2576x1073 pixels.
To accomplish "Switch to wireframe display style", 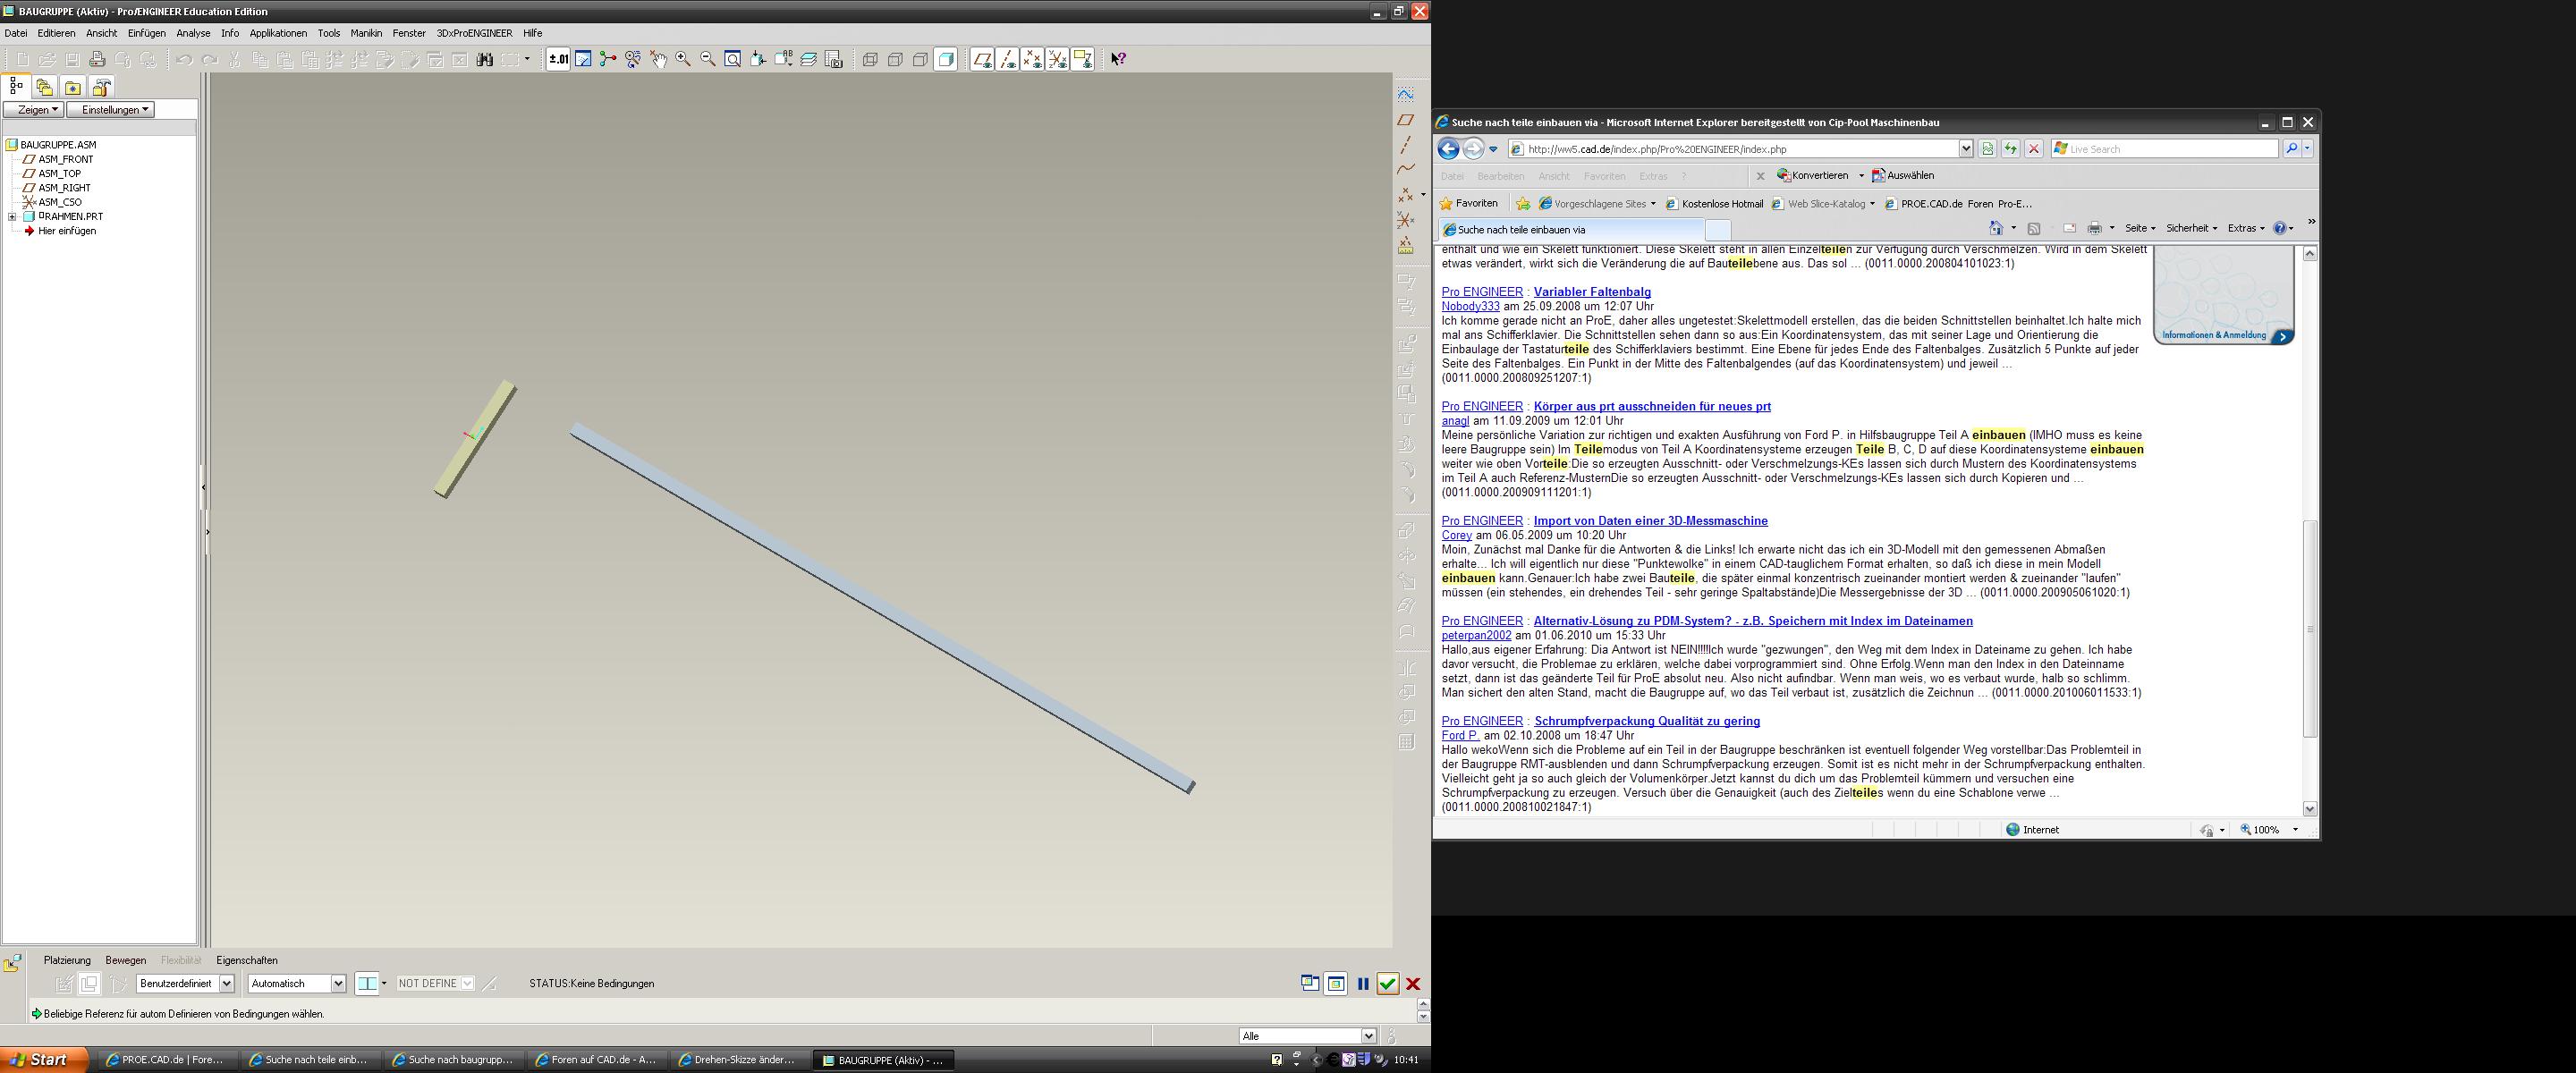I will point(870,59).
